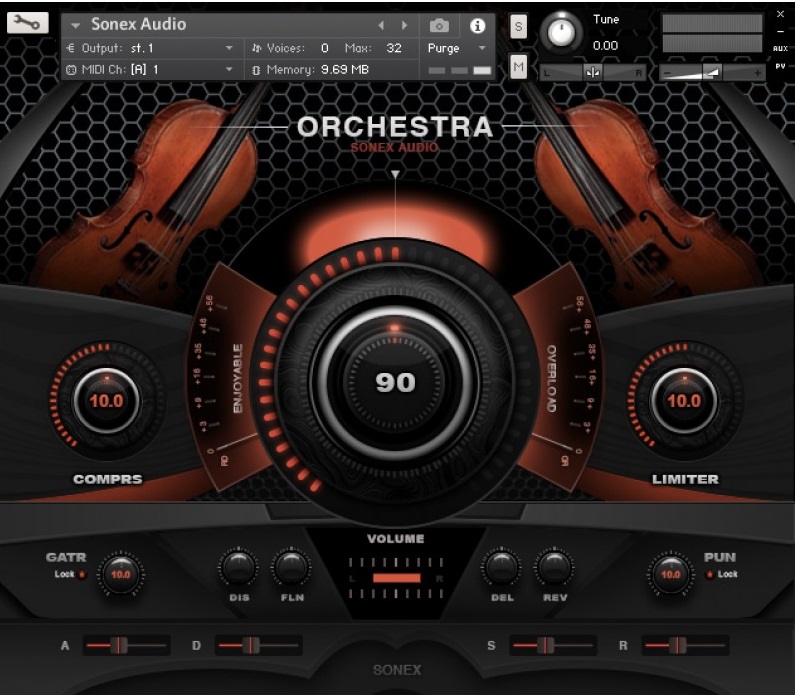Click the COMPRS label
The image size is (795, 695).
[x=107, y=479]
